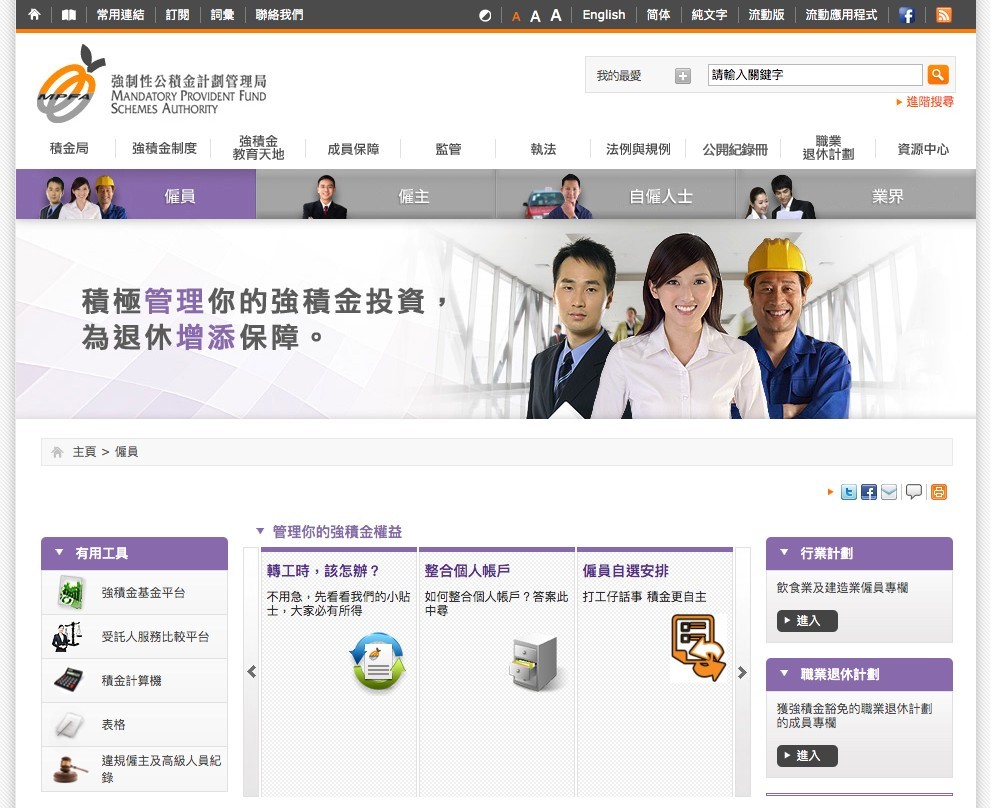Viewport: 990px width, 808px height.
Task: Click the print page icon
Action: coord(939,492)
